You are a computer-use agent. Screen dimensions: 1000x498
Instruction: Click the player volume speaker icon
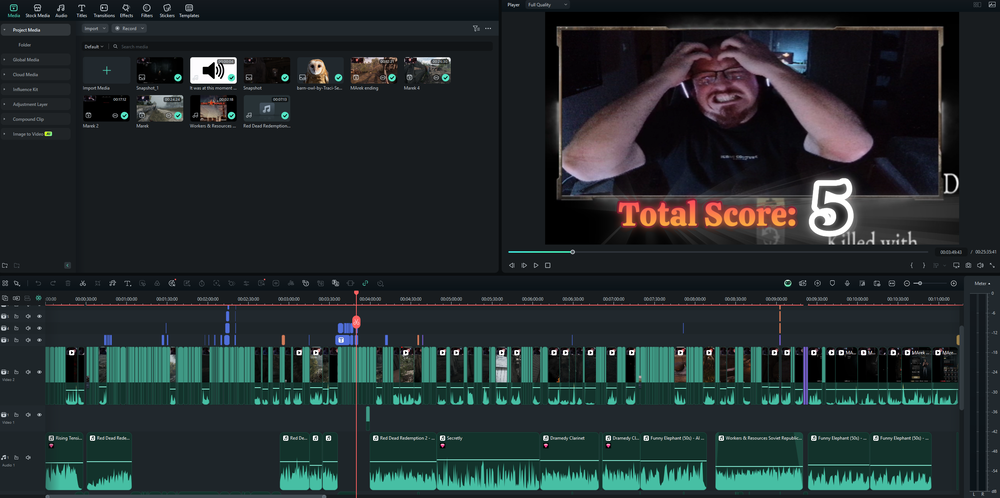pos(980,265)
